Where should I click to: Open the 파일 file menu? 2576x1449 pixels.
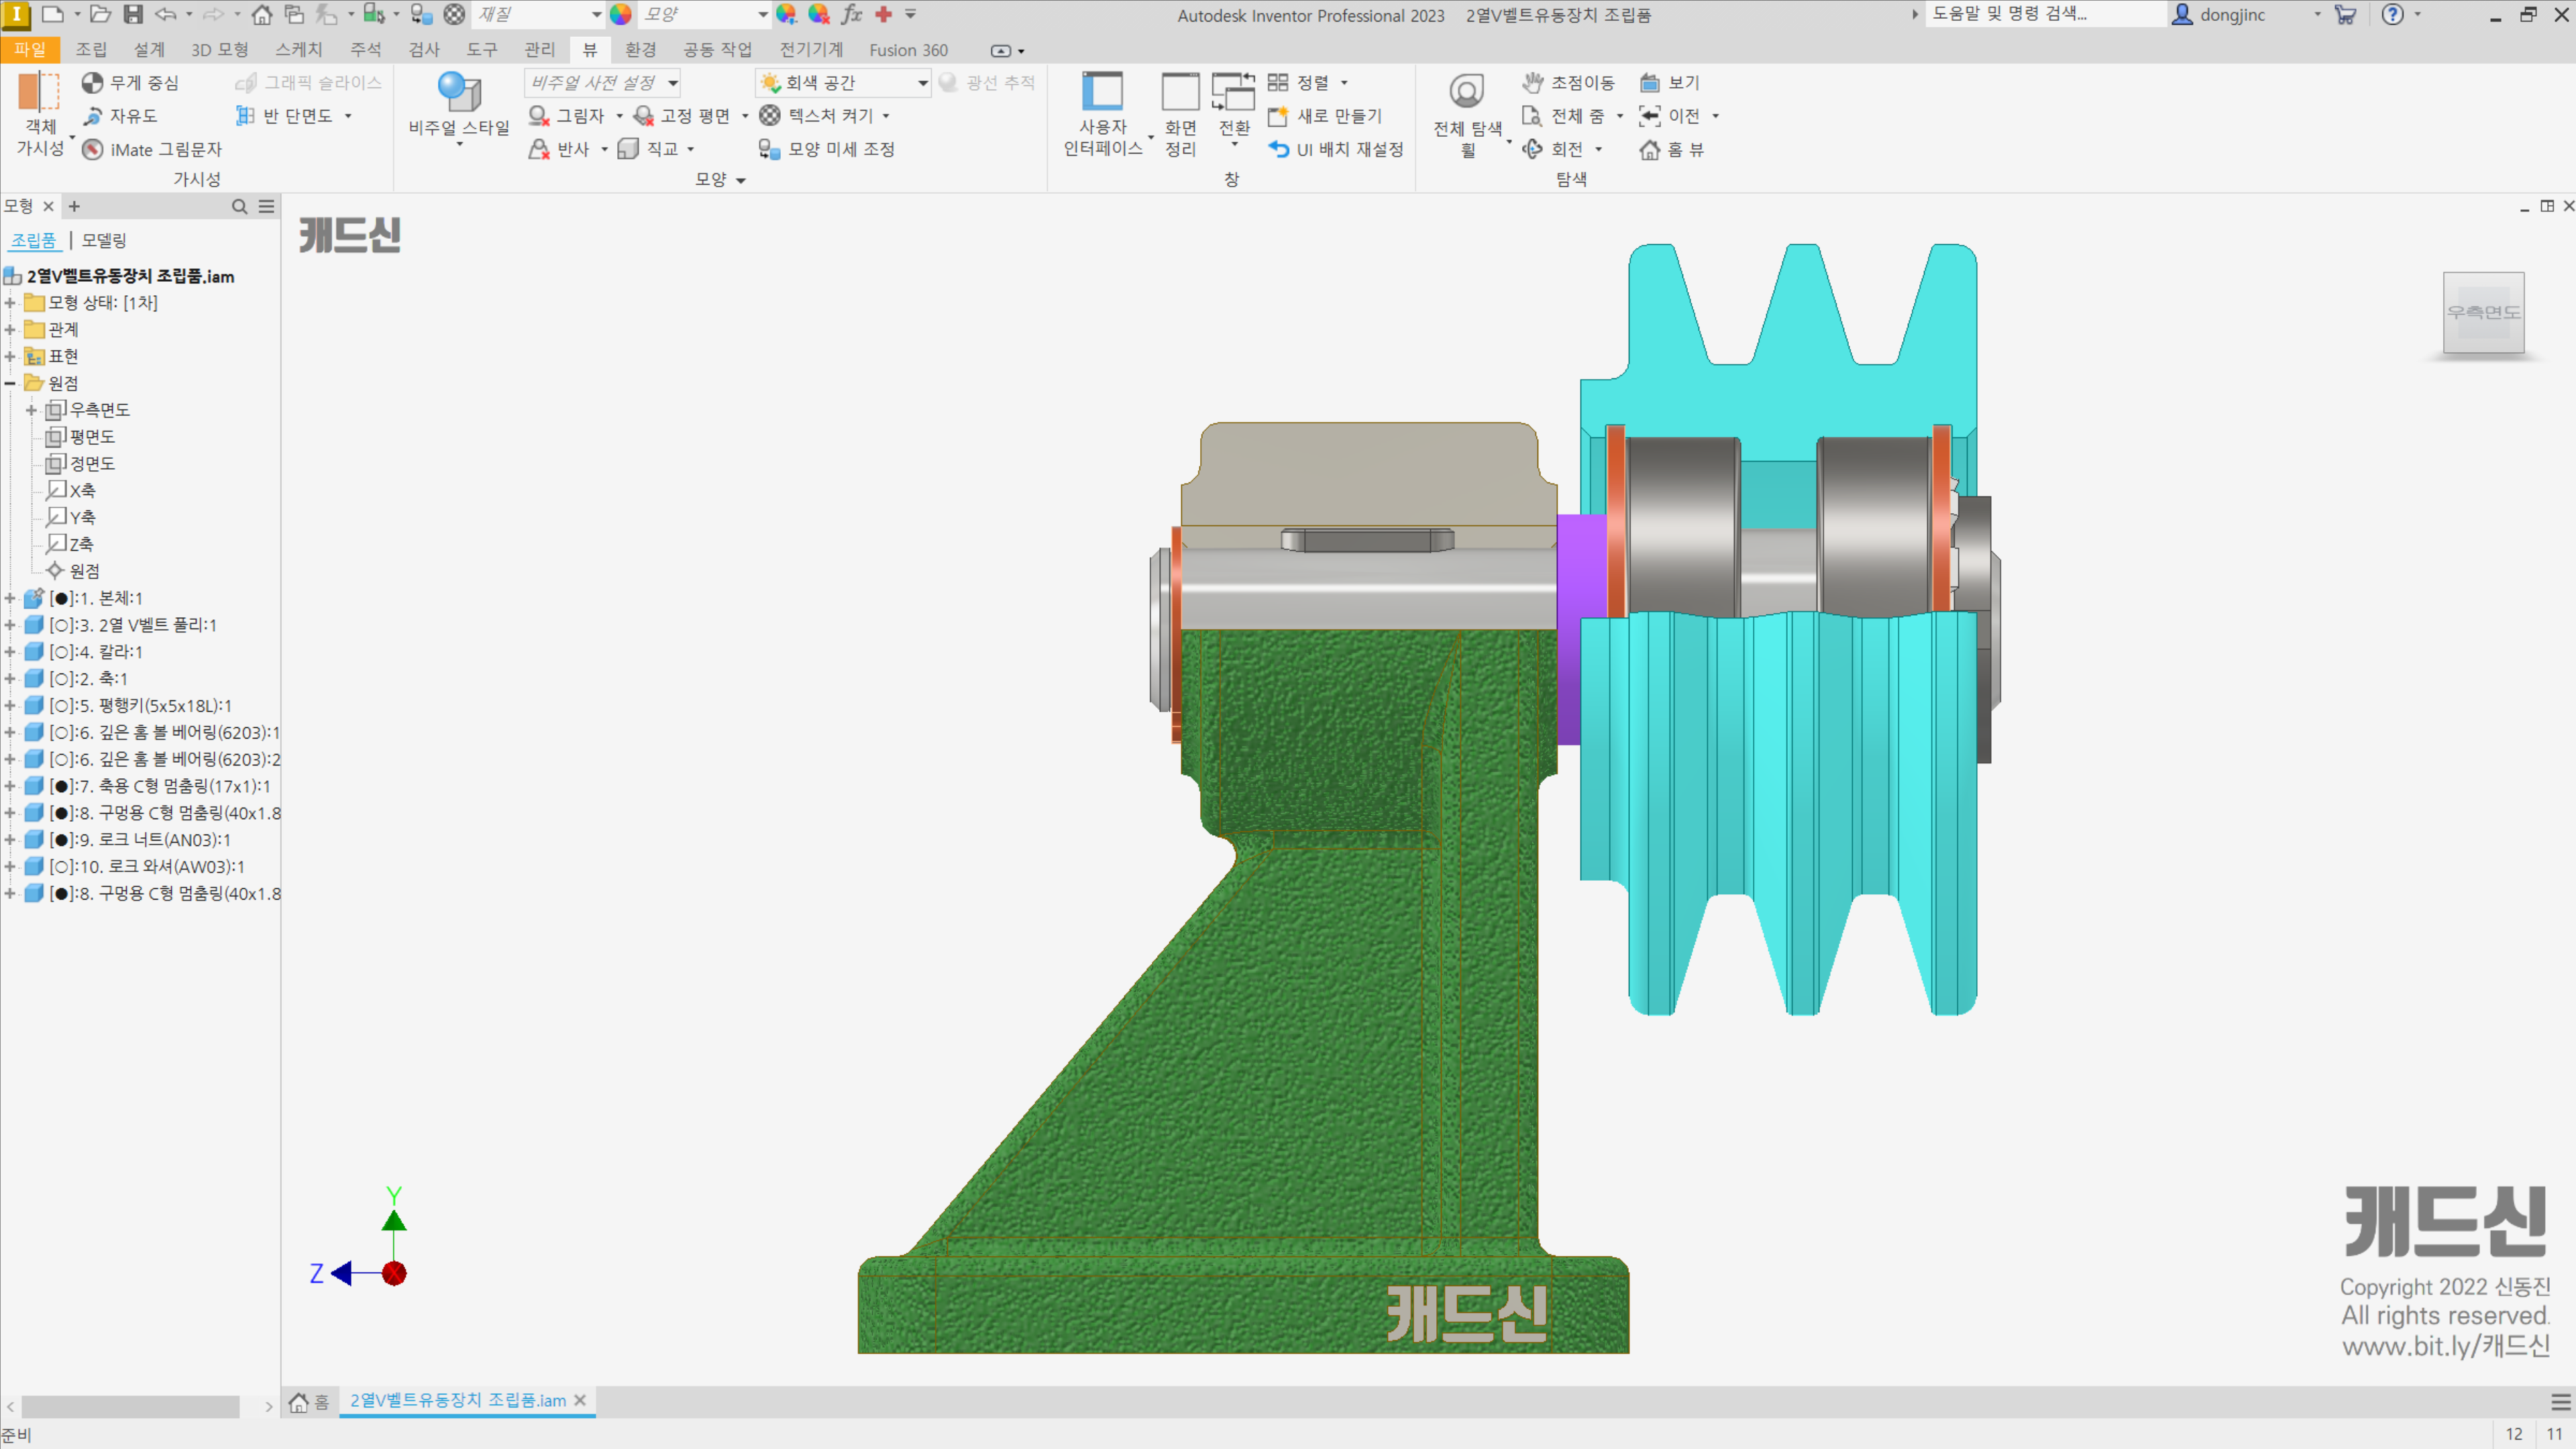[30, 50]
